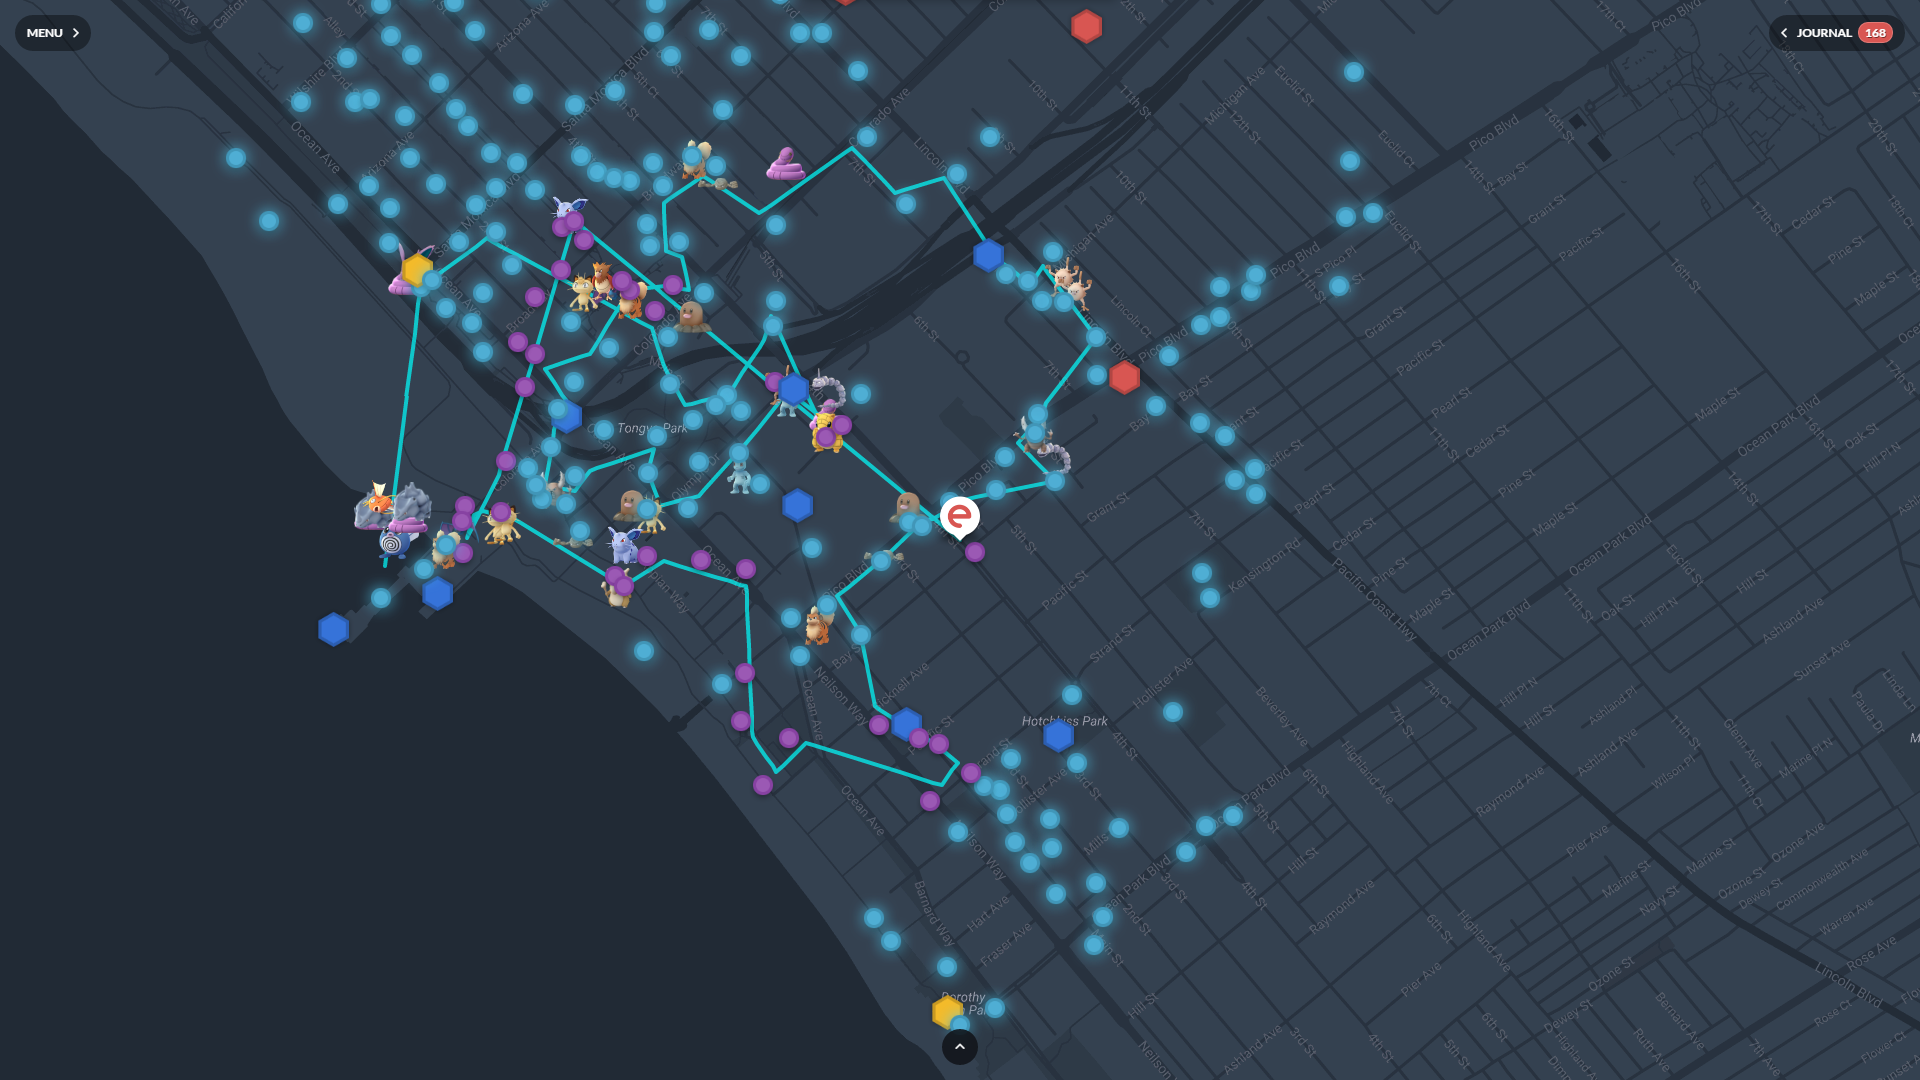The image size is (1920, 1080).
Task: Click the blue hexagon beside Tongva Park label
Action: (x=567, y=416)
